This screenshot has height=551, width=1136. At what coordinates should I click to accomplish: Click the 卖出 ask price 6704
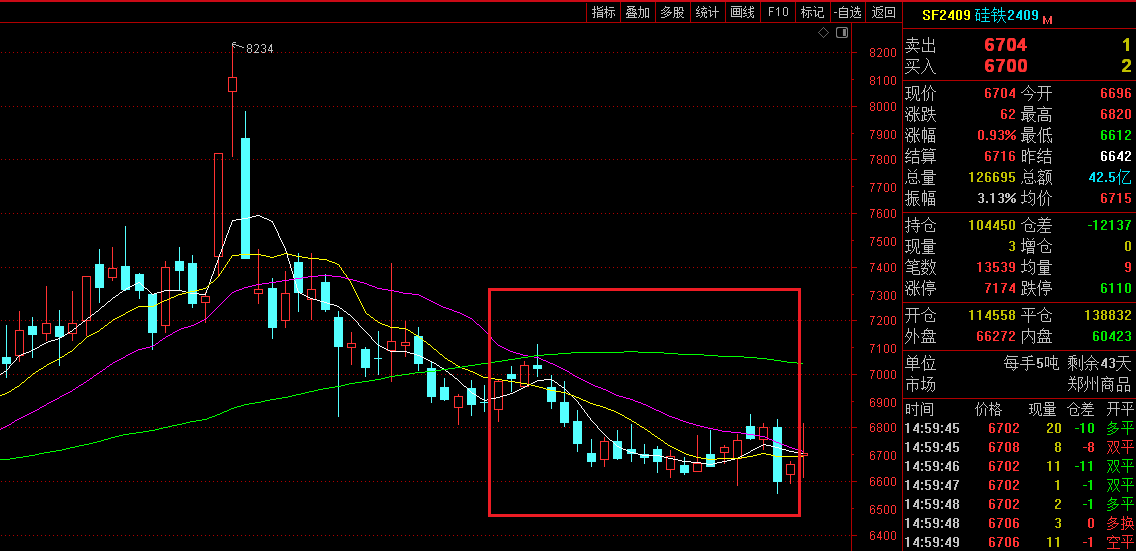coord(1005,45)
